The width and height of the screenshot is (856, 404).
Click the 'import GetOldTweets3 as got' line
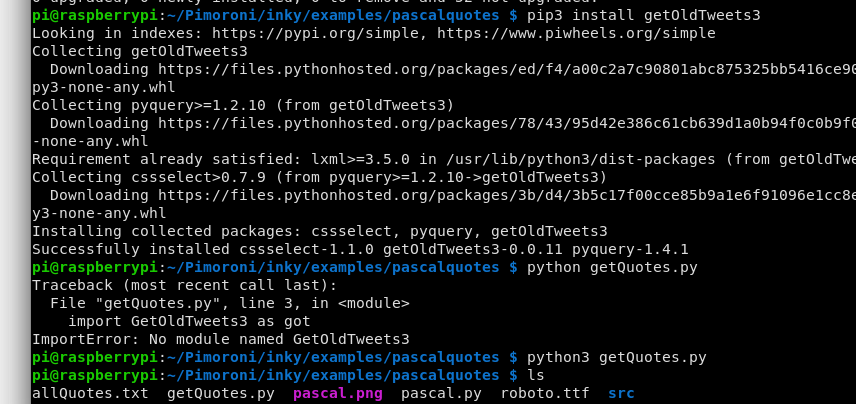click(189, 322)
